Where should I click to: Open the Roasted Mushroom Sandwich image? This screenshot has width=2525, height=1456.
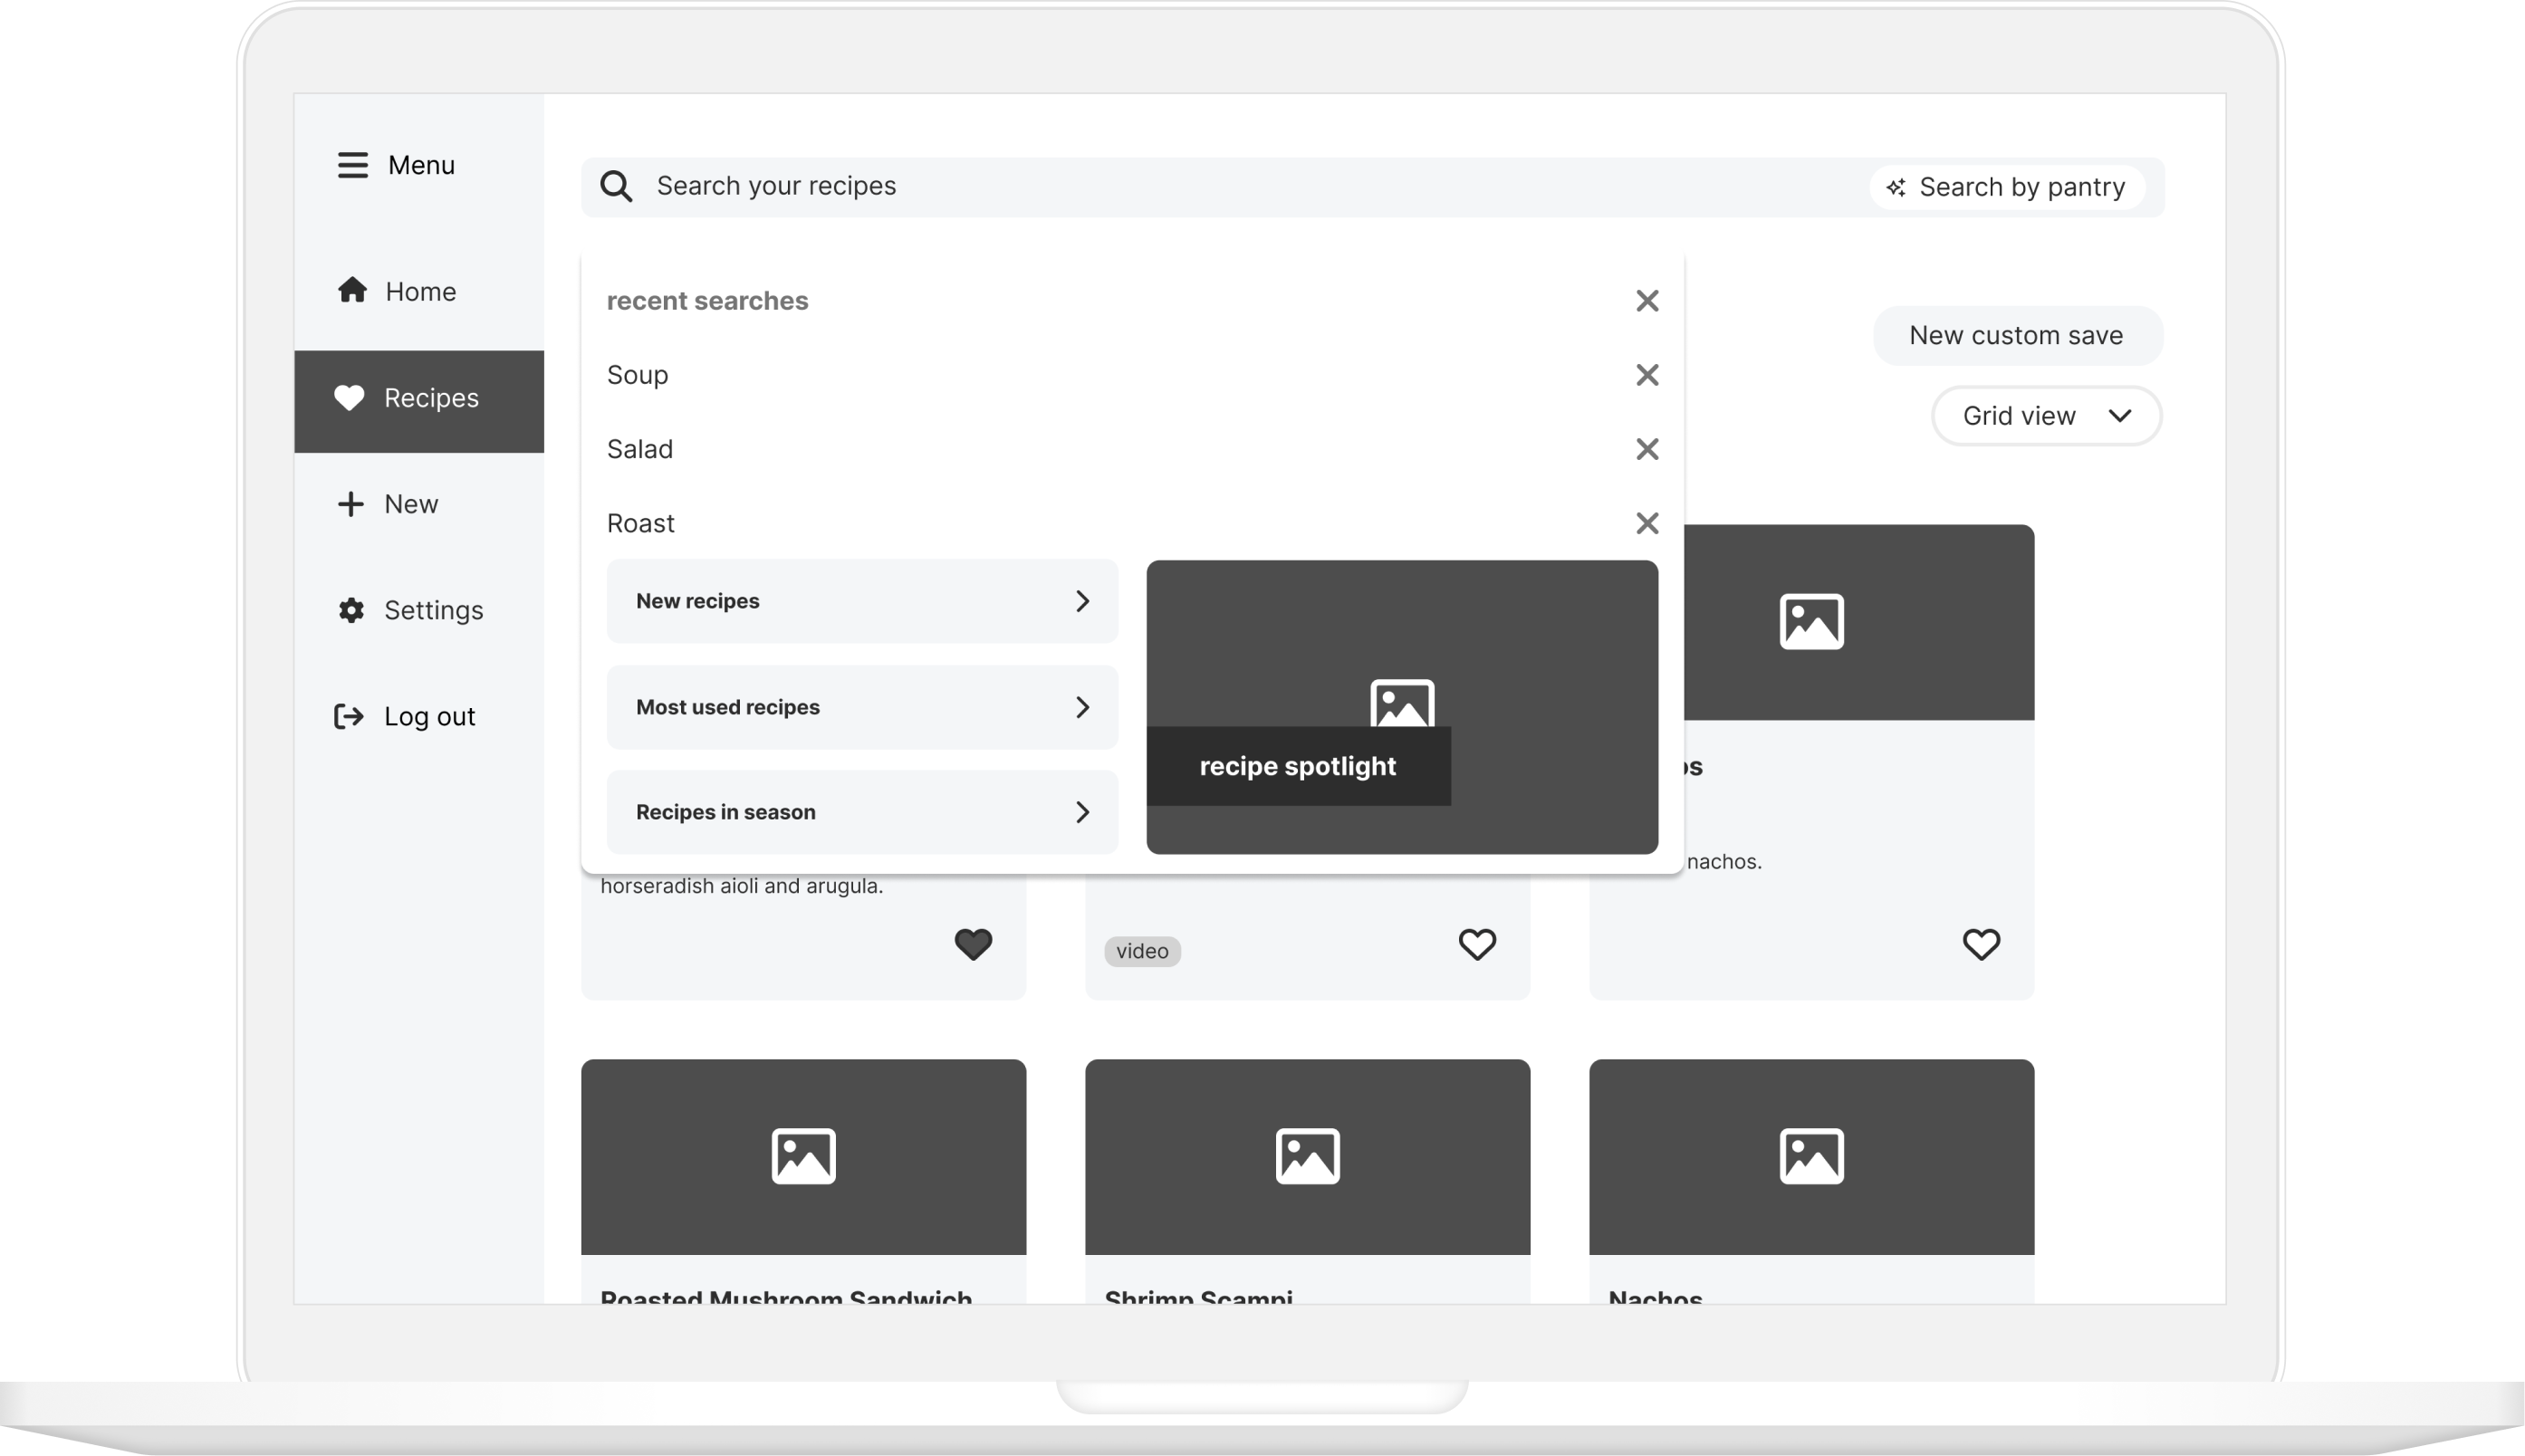(803, 1157)
